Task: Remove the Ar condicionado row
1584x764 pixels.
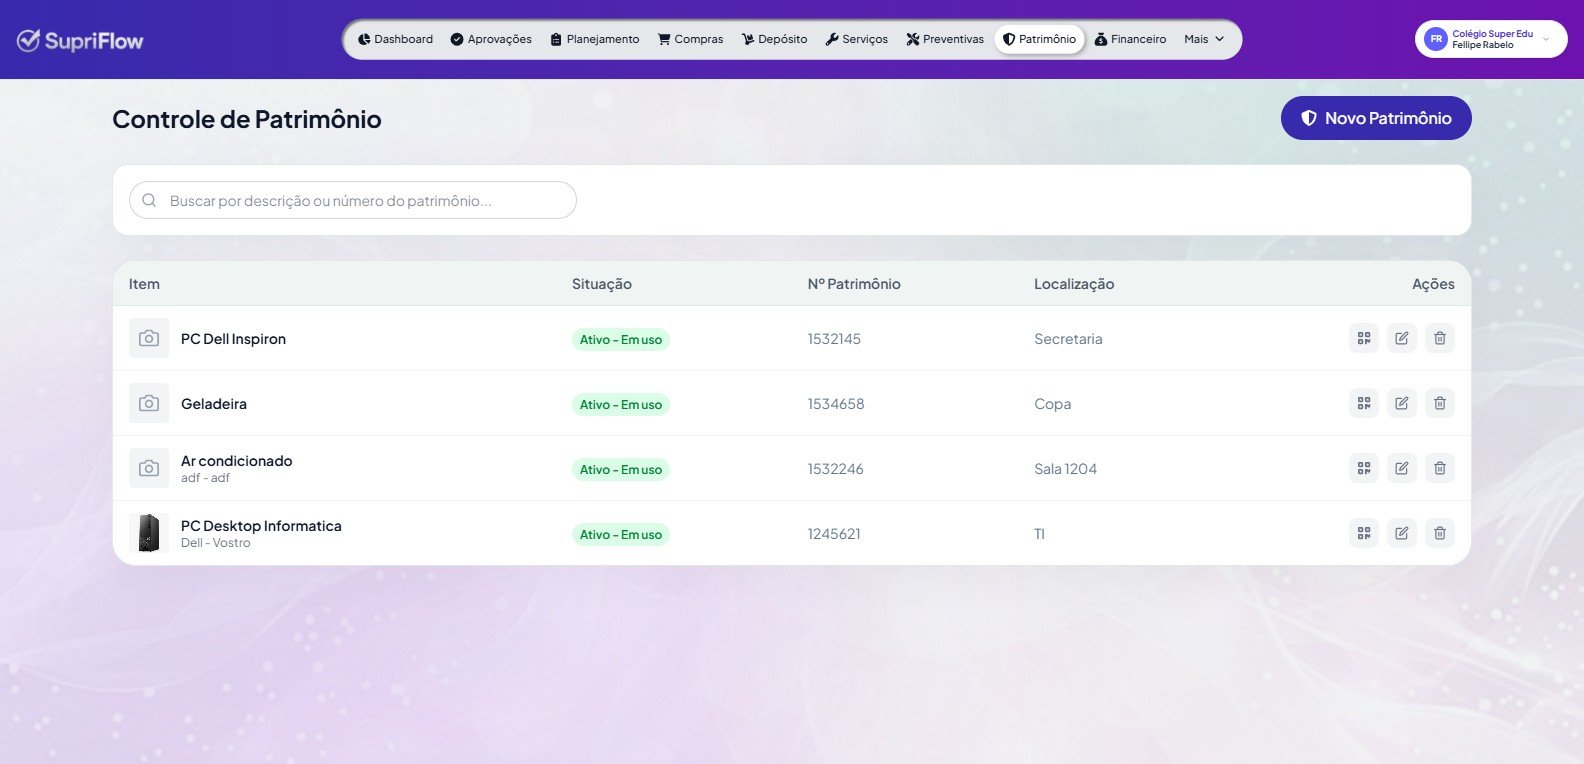Action: [x=1440, y=468]
